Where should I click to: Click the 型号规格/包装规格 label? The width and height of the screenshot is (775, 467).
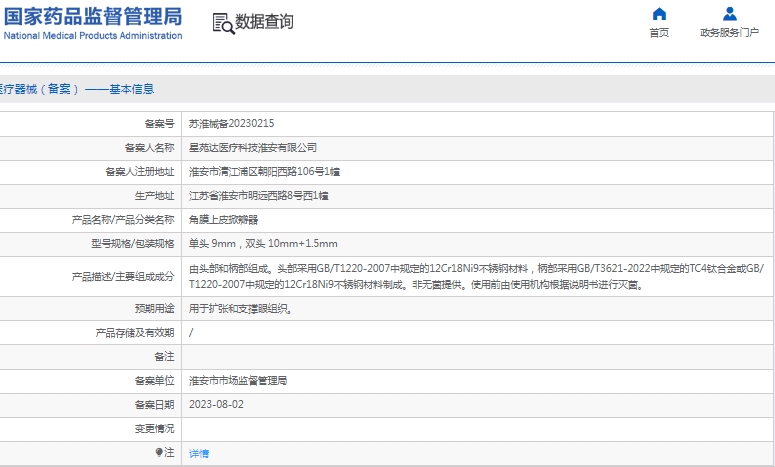click(132, 244)
